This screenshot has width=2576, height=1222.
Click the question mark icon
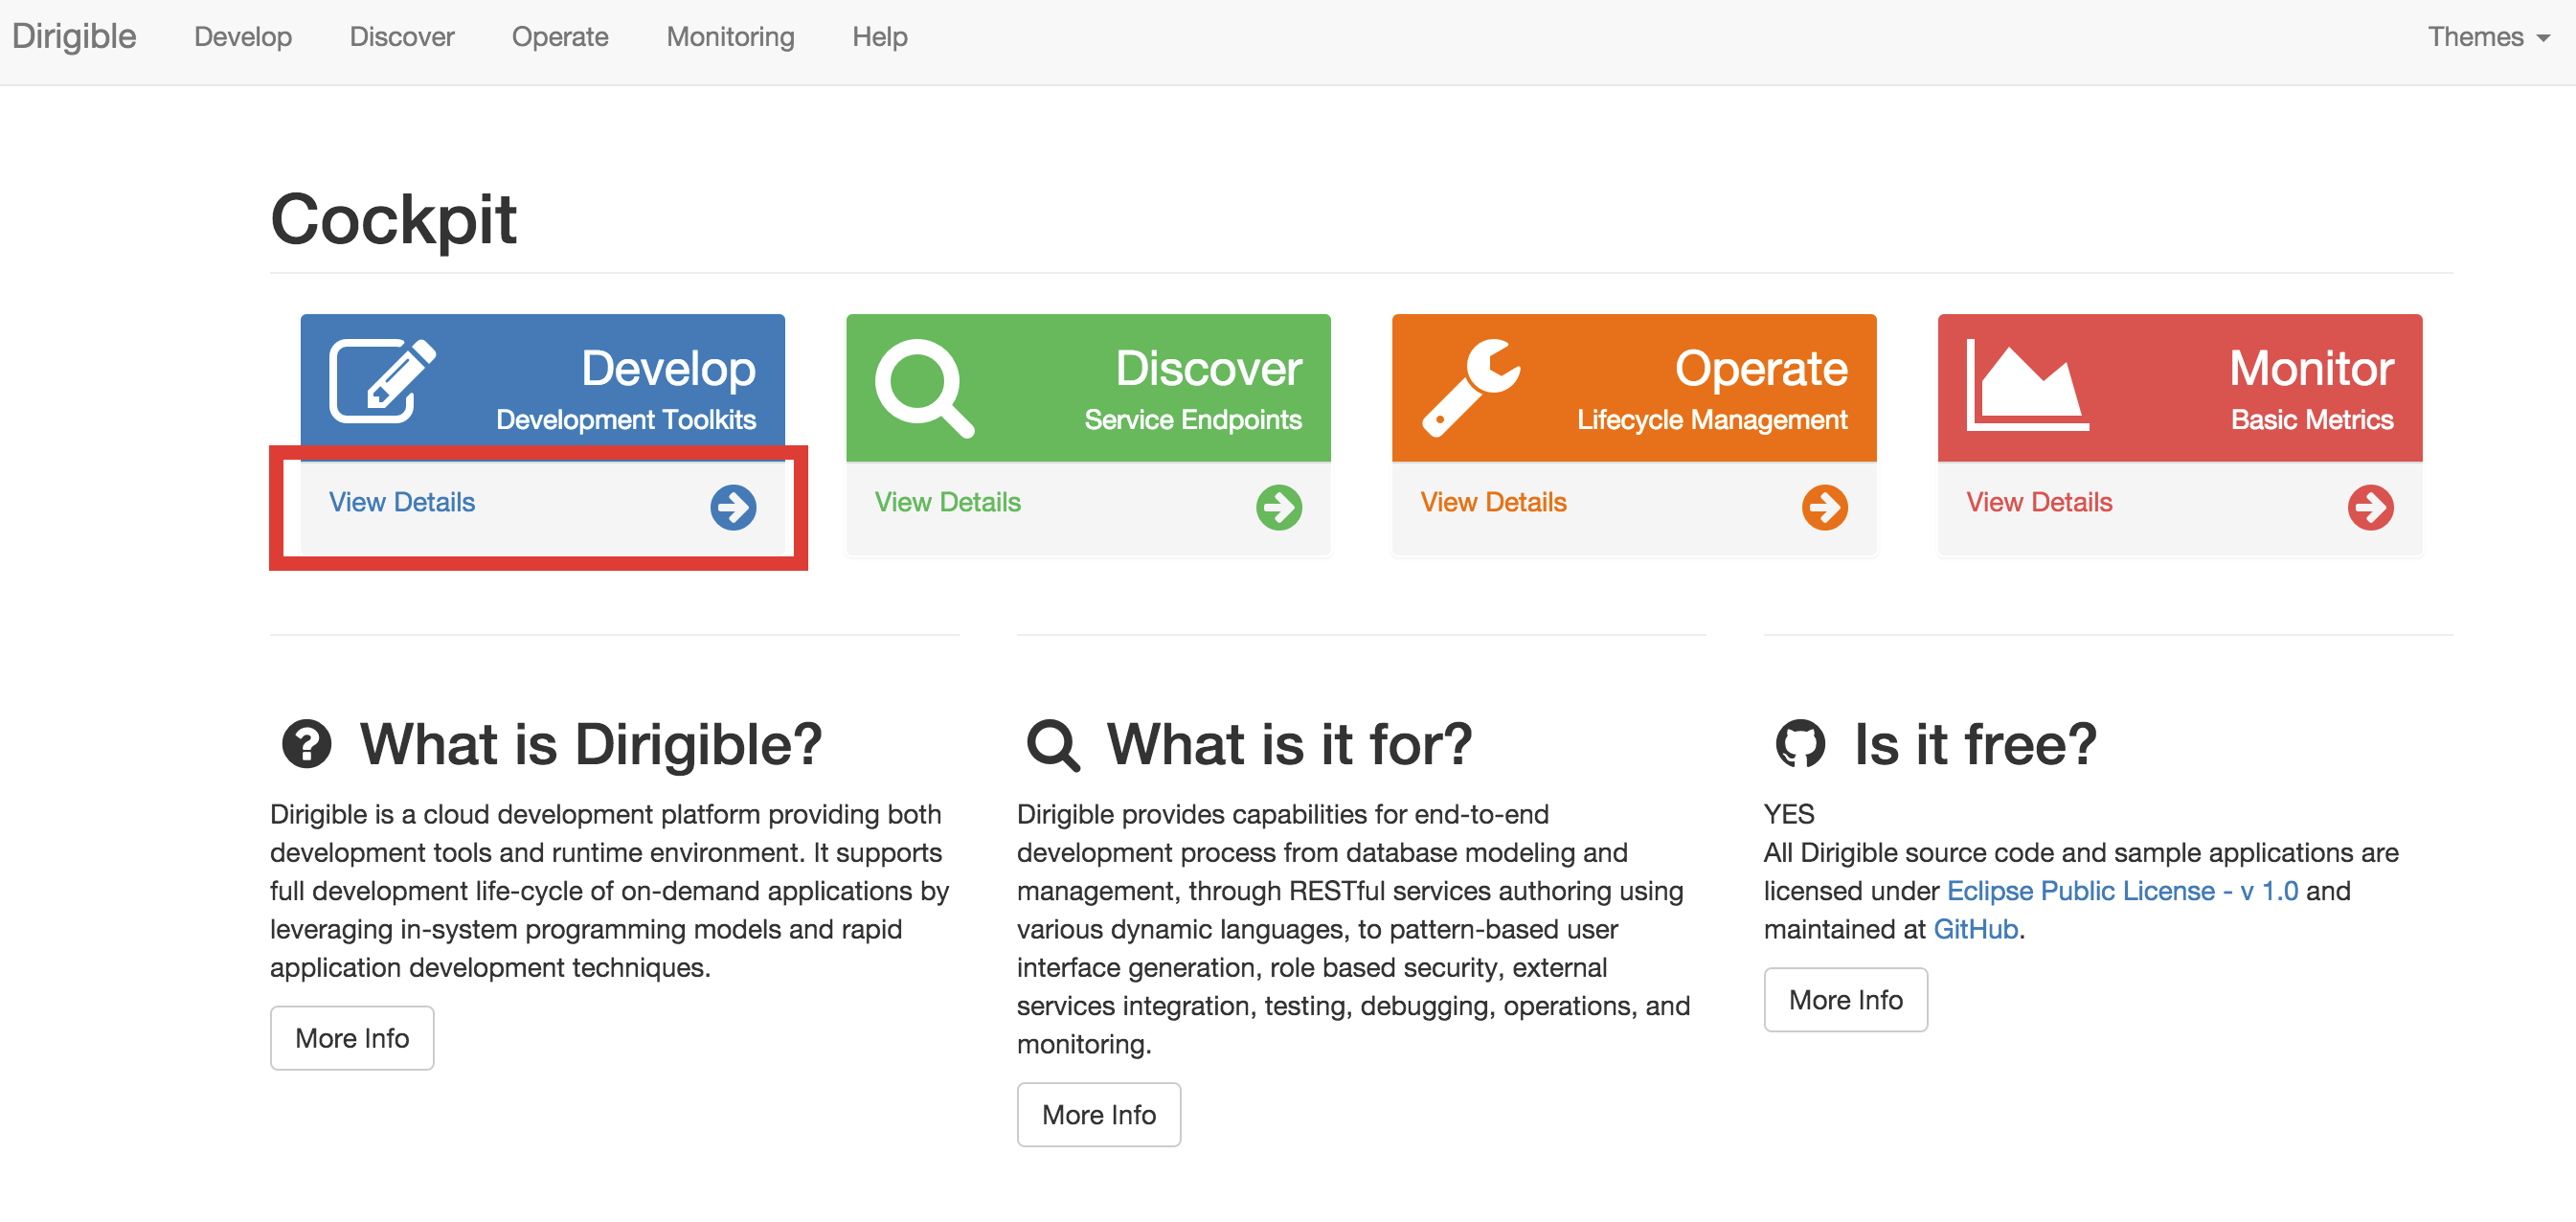(x=306, y=744)
